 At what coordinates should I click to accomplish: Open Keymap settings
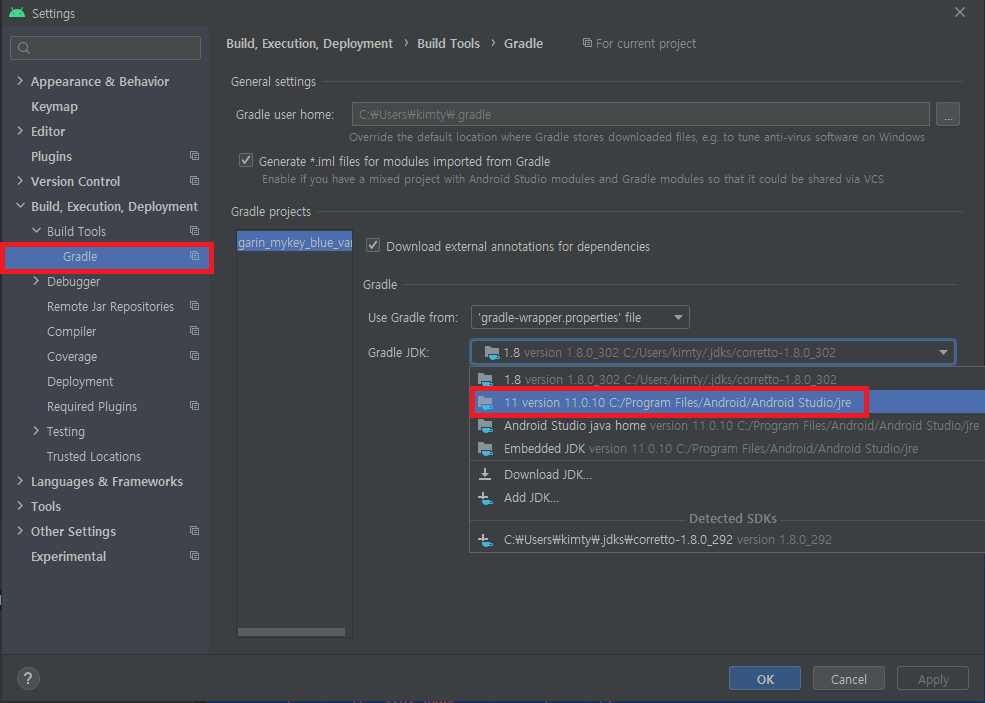pos(55,106)
